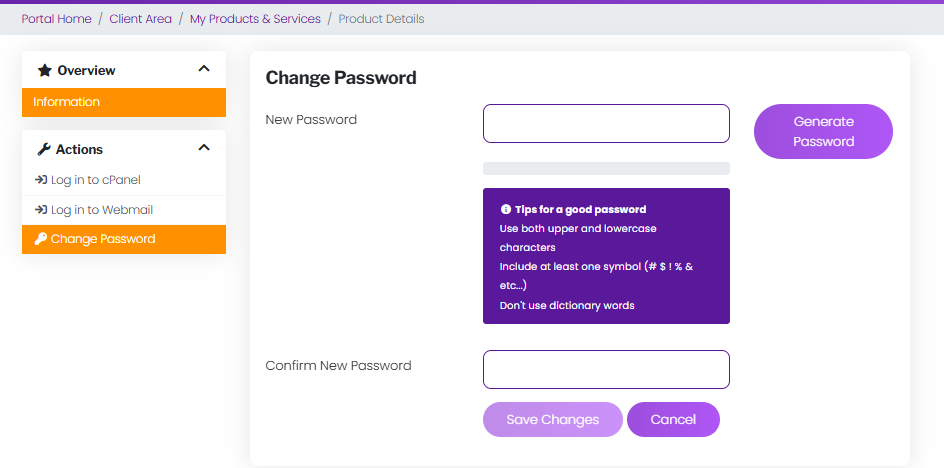
Task: Cancel the password change
Action: (x=673, y=420)
